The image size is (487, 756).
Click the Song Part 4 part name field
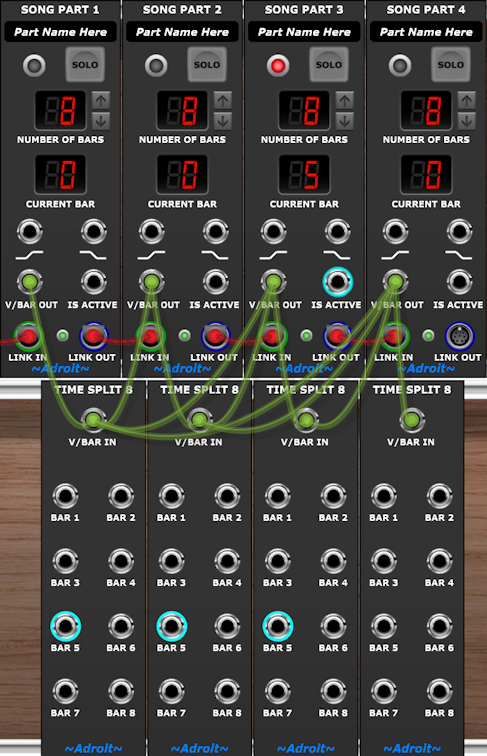click(x=426, y=32)
